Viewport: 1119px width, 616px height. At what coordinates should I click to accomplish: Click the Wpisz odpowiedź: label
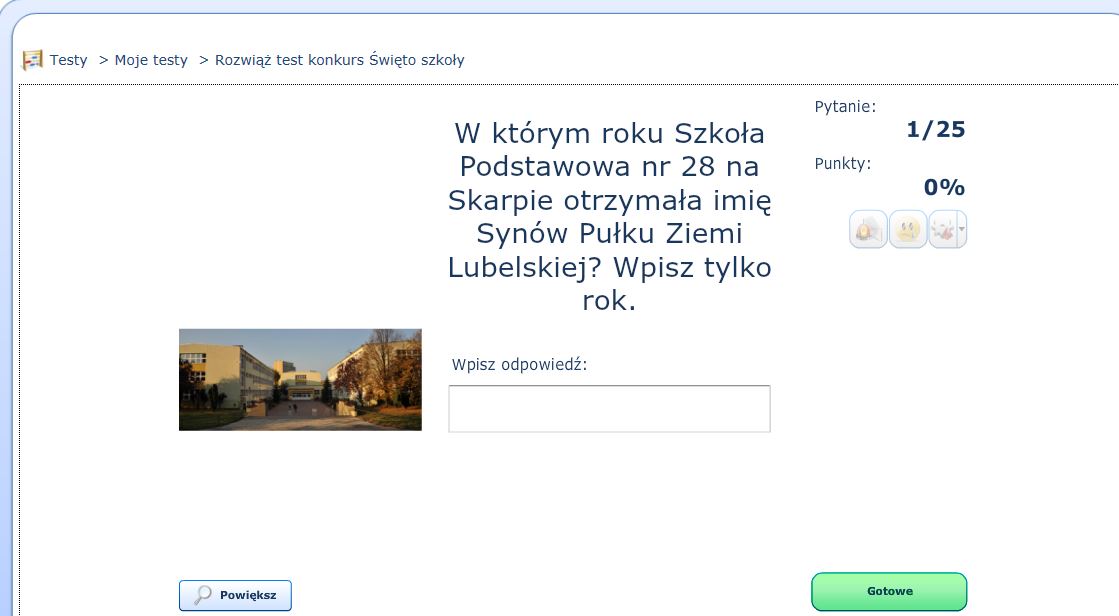pyautogui.click(x=520, y=365)
